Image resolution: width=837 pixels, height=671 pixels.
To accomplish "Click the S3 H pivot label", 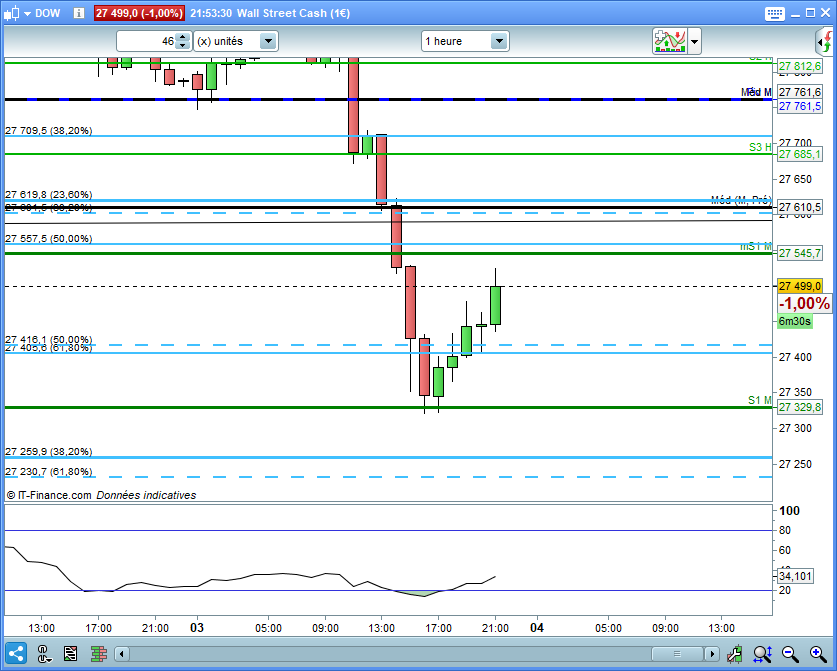I will [760, 147].
